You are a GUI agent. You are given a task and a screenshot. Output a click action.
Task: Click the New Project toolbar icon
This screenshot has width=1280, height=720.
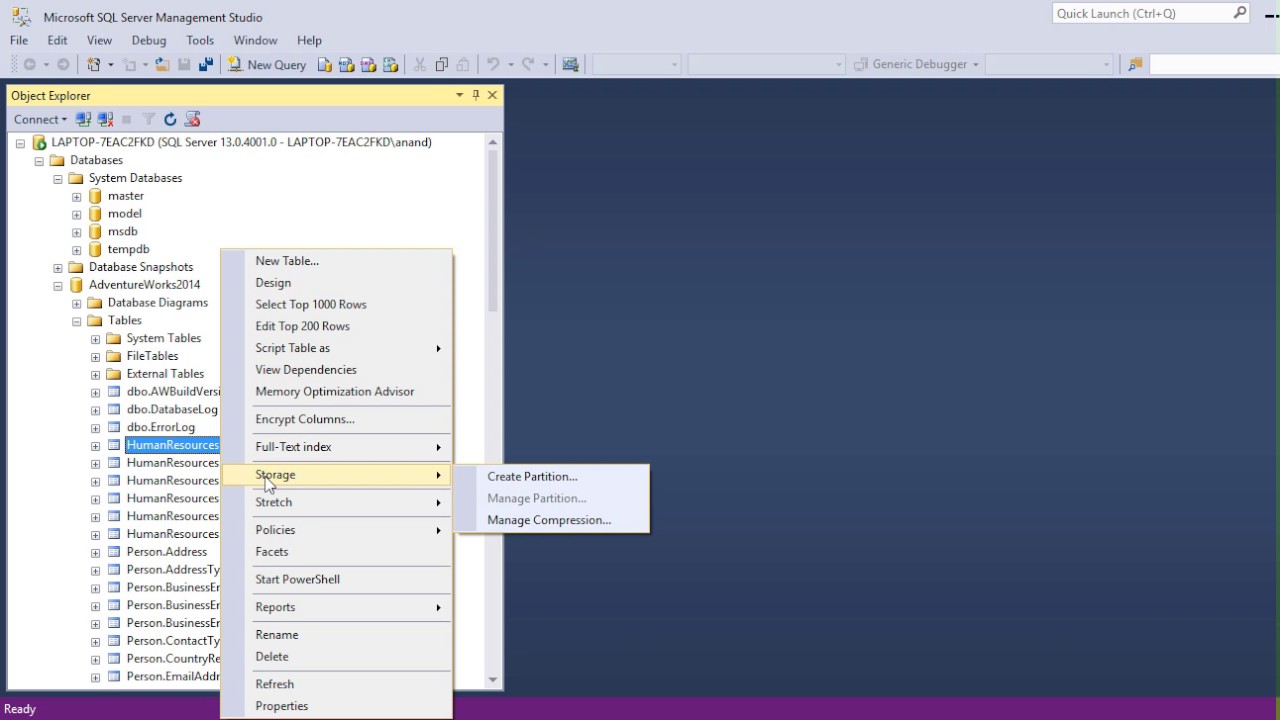94,64
